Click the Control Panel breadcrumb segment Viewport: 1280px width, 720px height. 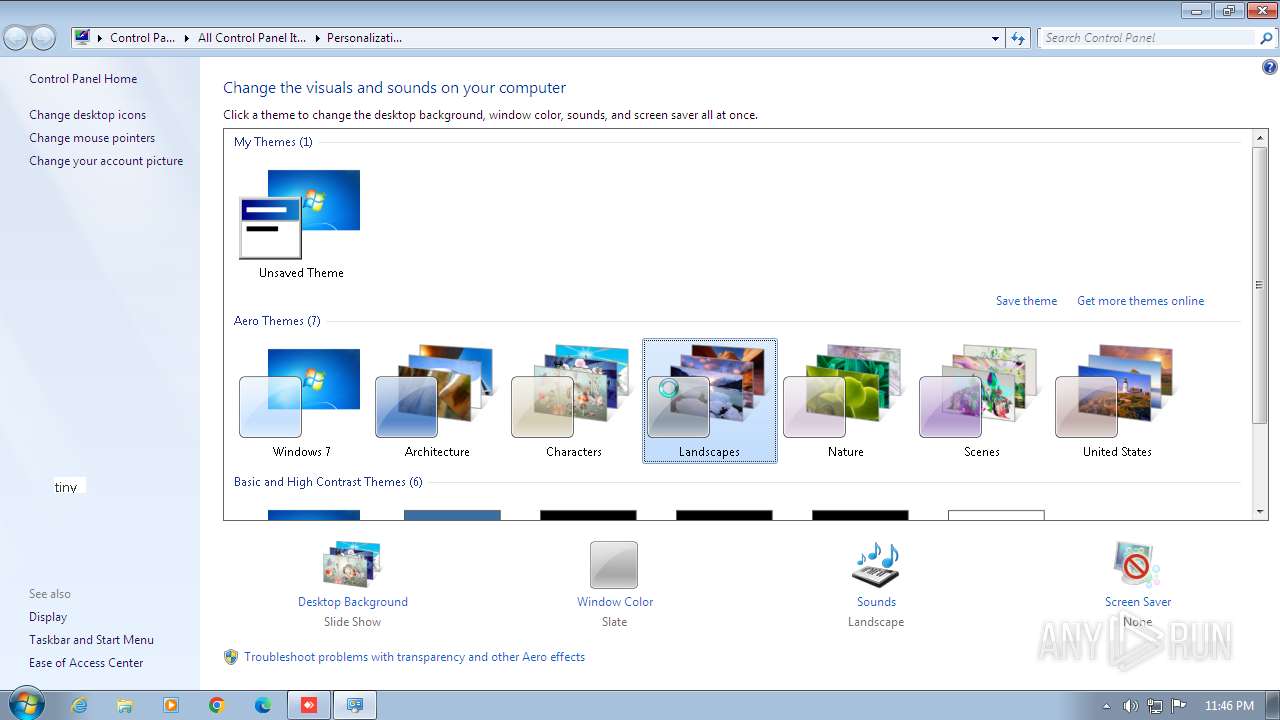click(x=142, y=38)
